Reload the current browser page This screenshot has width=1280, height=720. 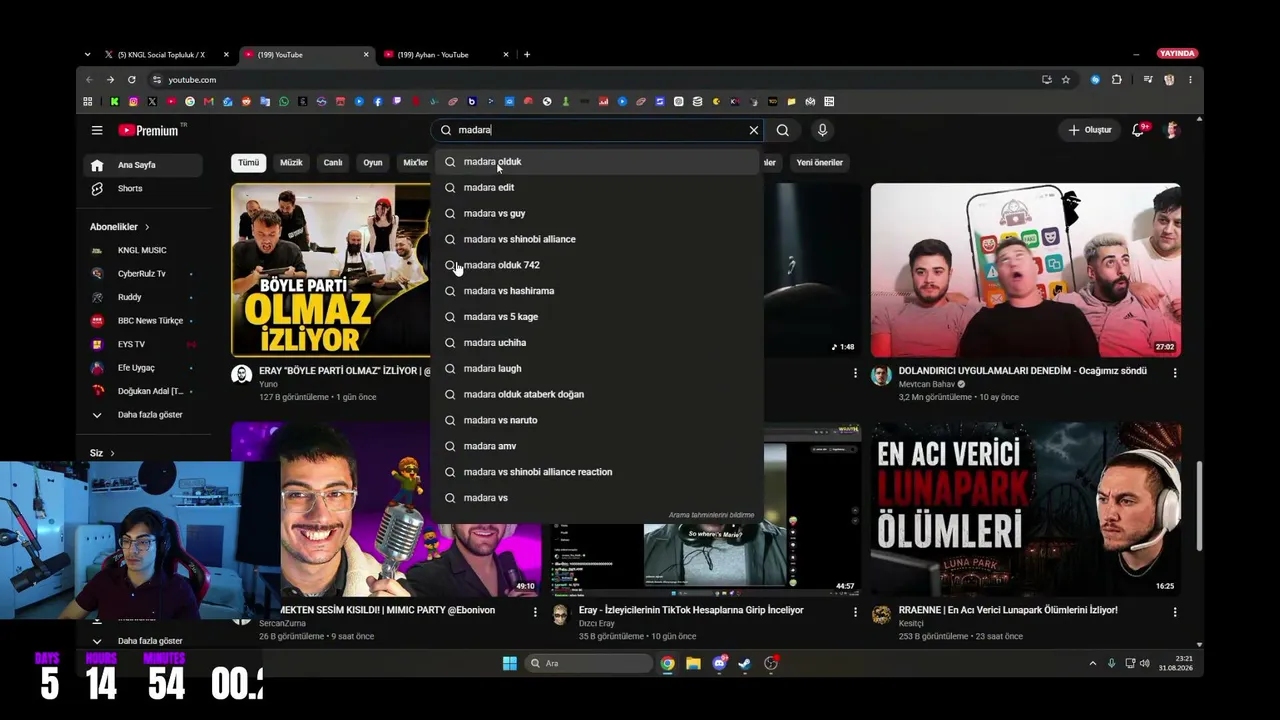click(131, 80)
